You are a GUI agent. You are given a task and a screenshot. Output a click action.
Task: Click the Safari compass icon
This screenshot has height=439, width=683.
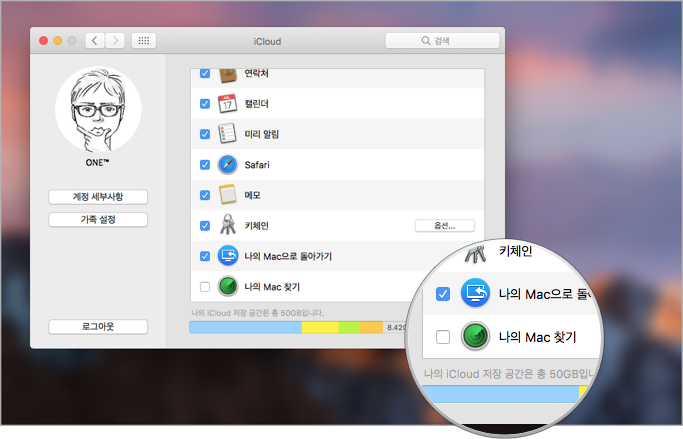(228, 165)
